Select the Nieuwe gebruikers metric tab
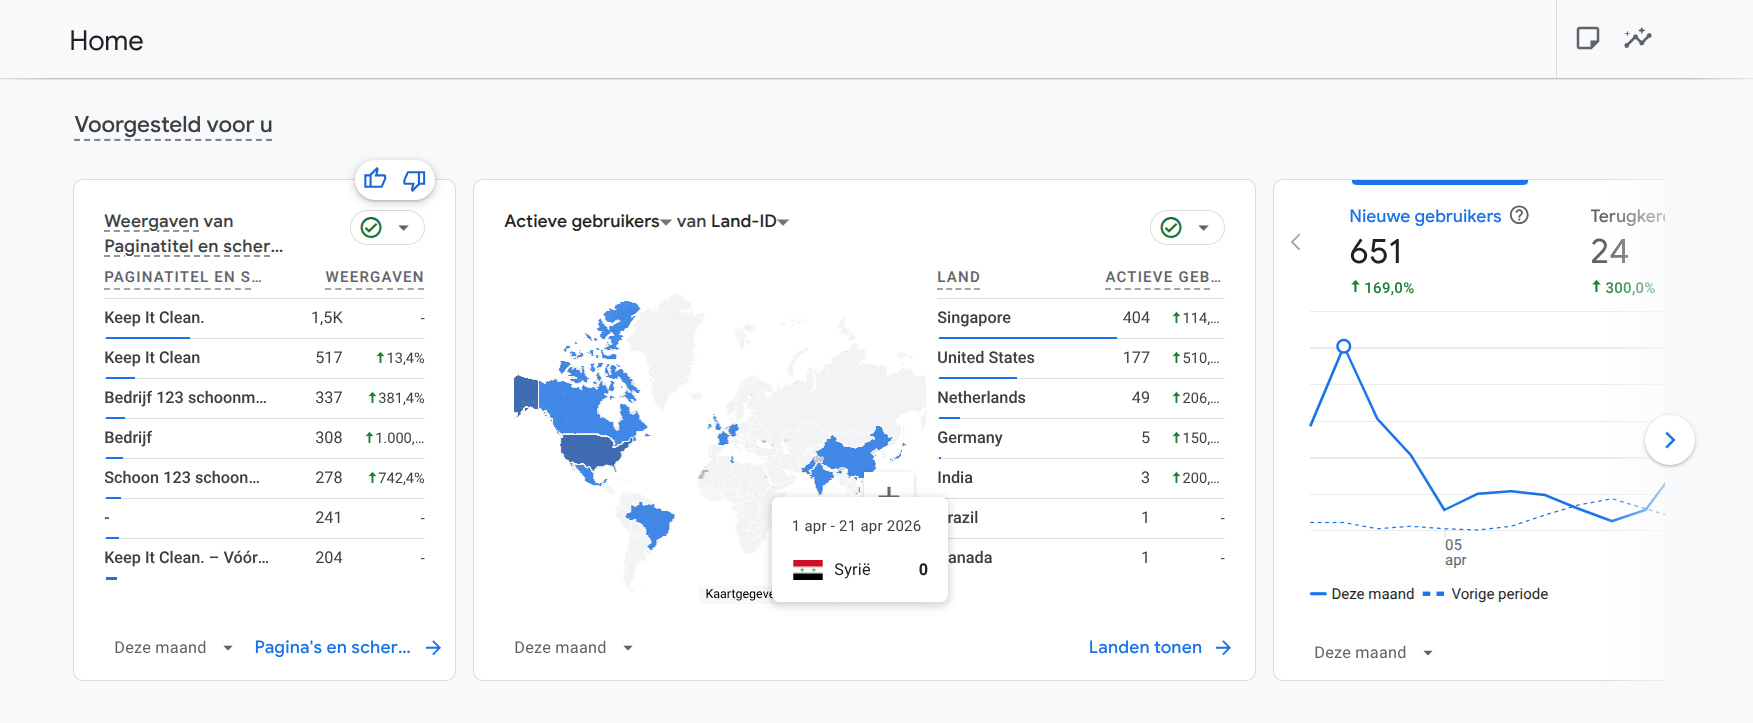This screenshot has width=1753, height=723. point(1425,216)
